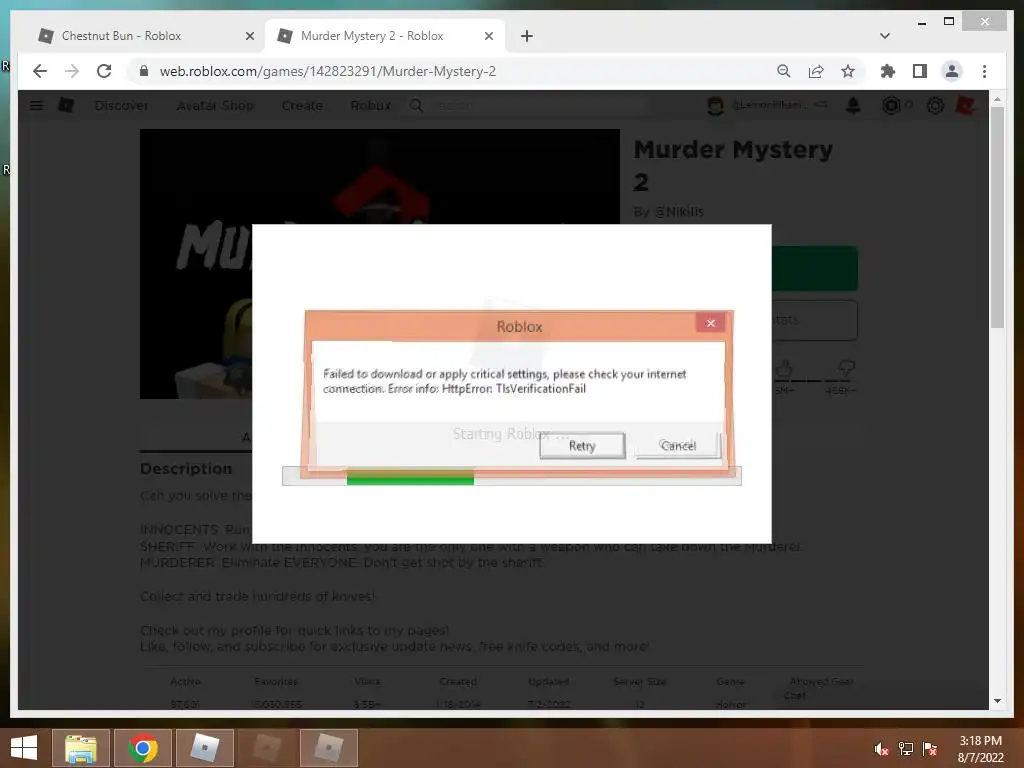The width and height of the screenshot is (1024, 768).
Task: Open the Discover menu item
Action: click(x=121, y=105)
